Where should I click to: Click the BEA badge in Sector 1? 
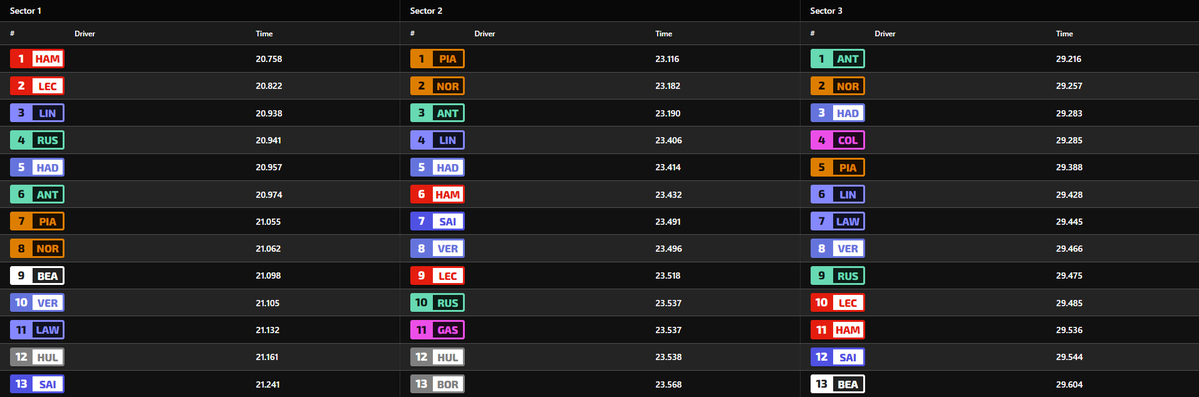(37, 275)
